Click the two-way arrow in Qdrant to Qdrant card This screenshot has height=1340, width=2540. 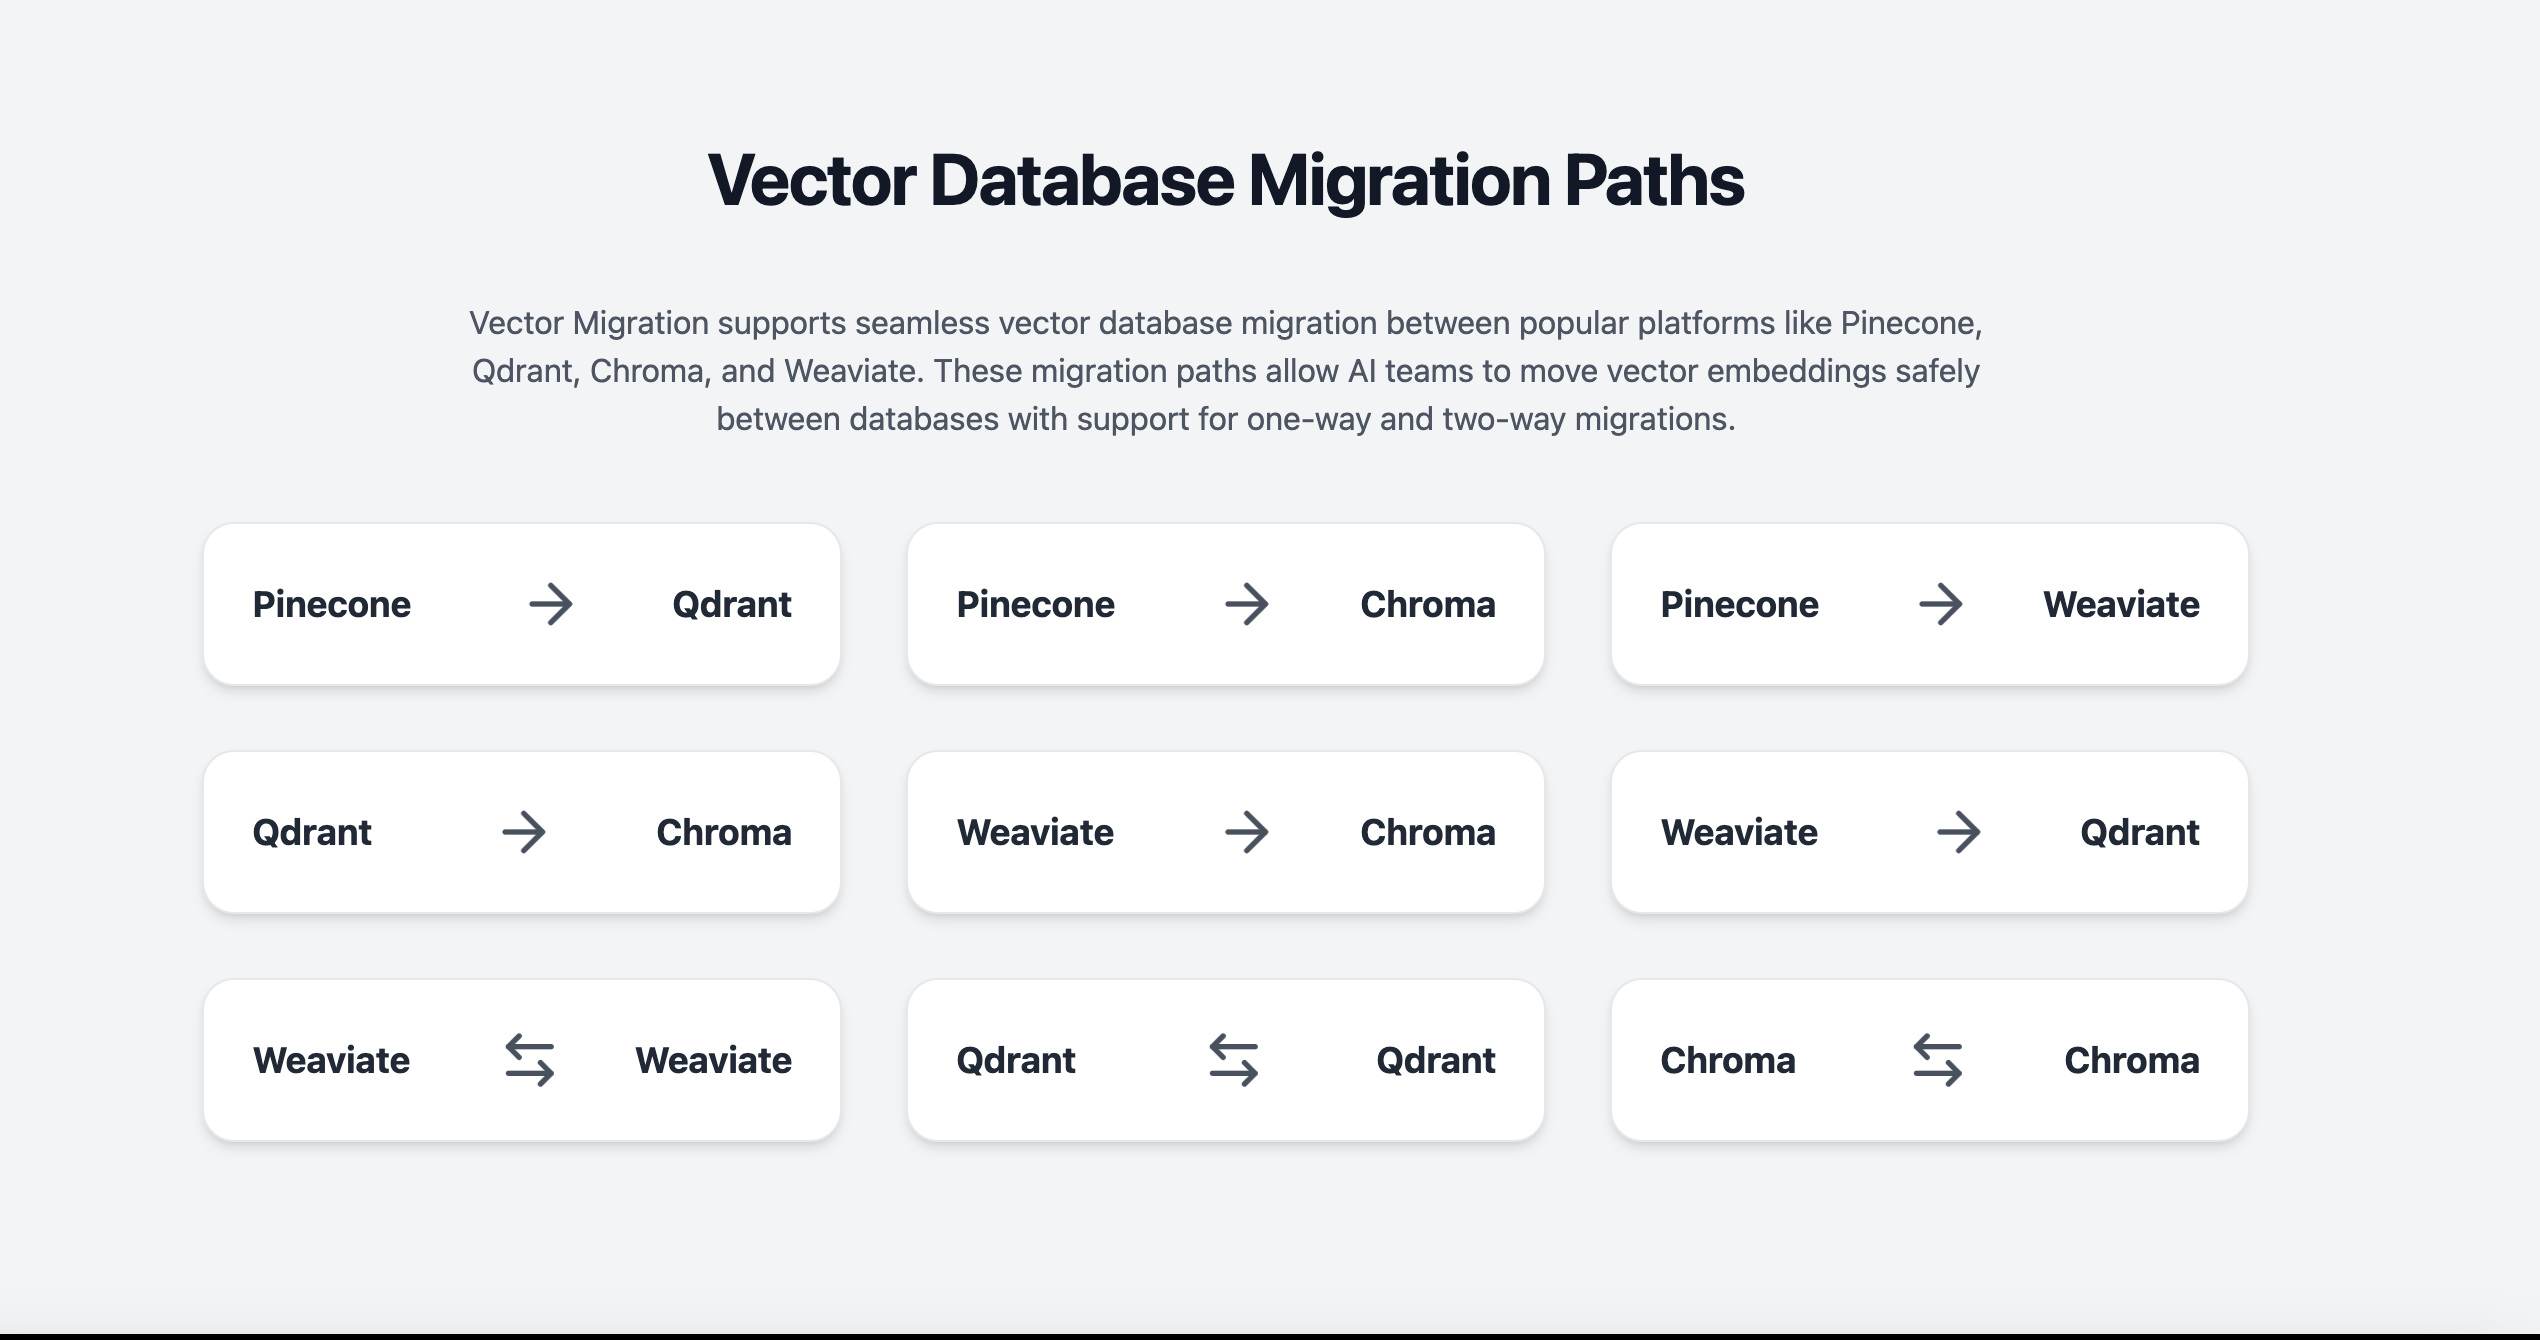point(1233,1060)
